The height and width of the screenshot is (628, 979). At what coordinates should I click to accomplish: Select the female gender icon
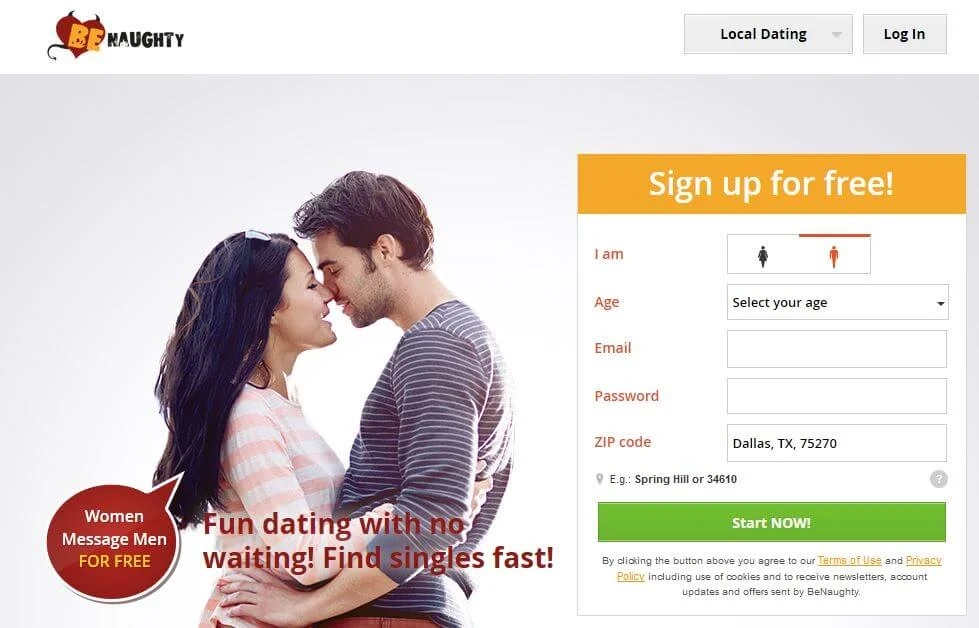763,256
